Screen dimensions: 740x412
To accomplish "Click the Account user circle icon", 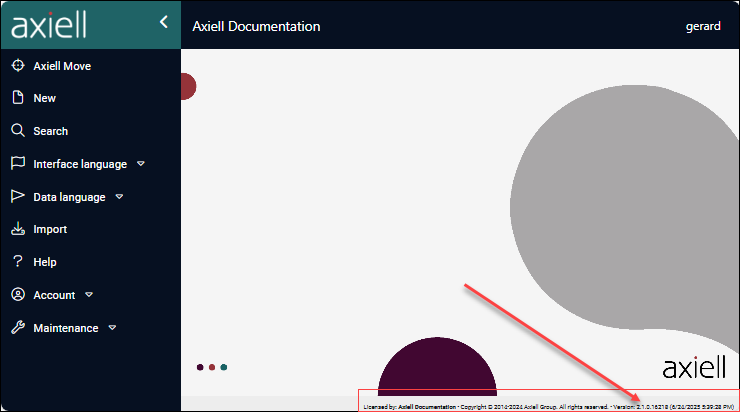I will [17, 295].
